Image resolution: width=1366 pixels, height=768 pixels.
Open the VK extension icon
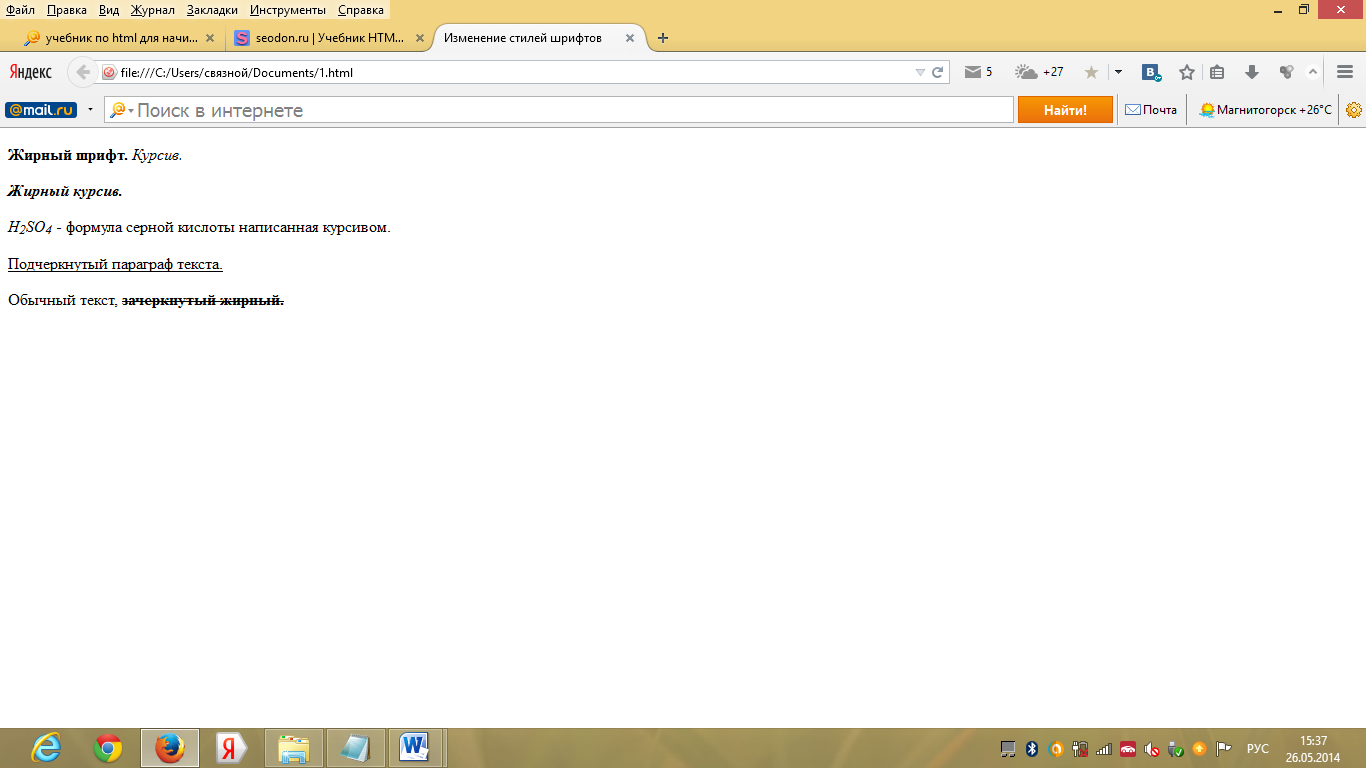1152,72
